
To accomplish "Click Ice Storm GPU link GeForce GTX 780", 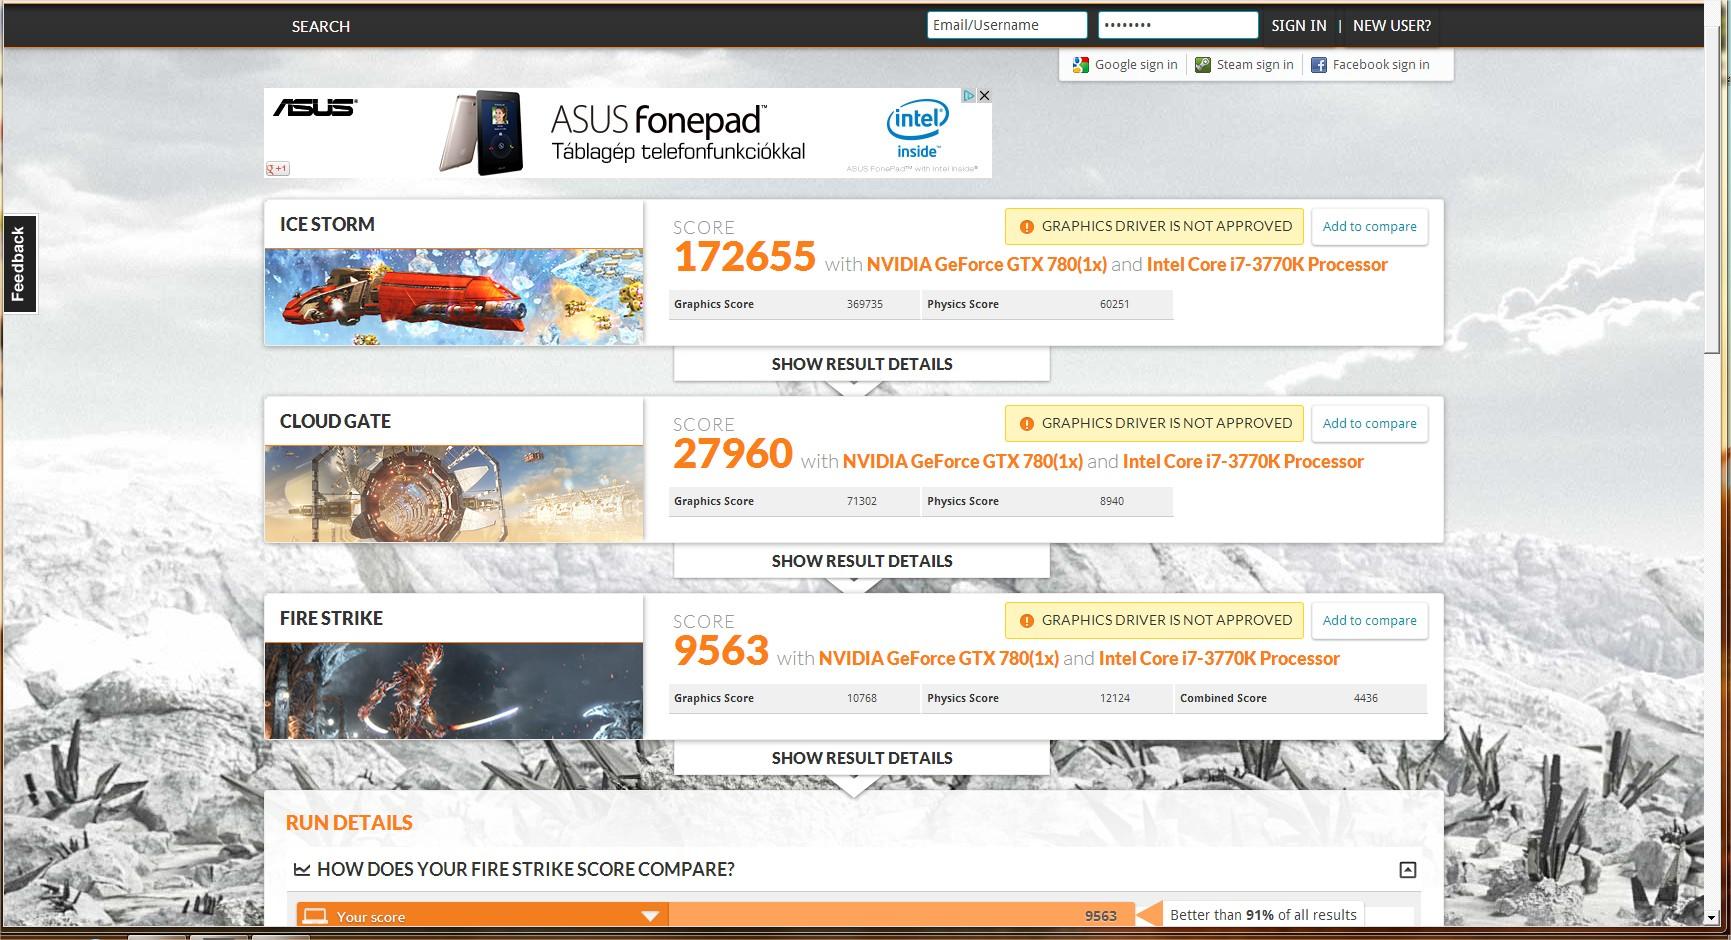I will 986,265.
